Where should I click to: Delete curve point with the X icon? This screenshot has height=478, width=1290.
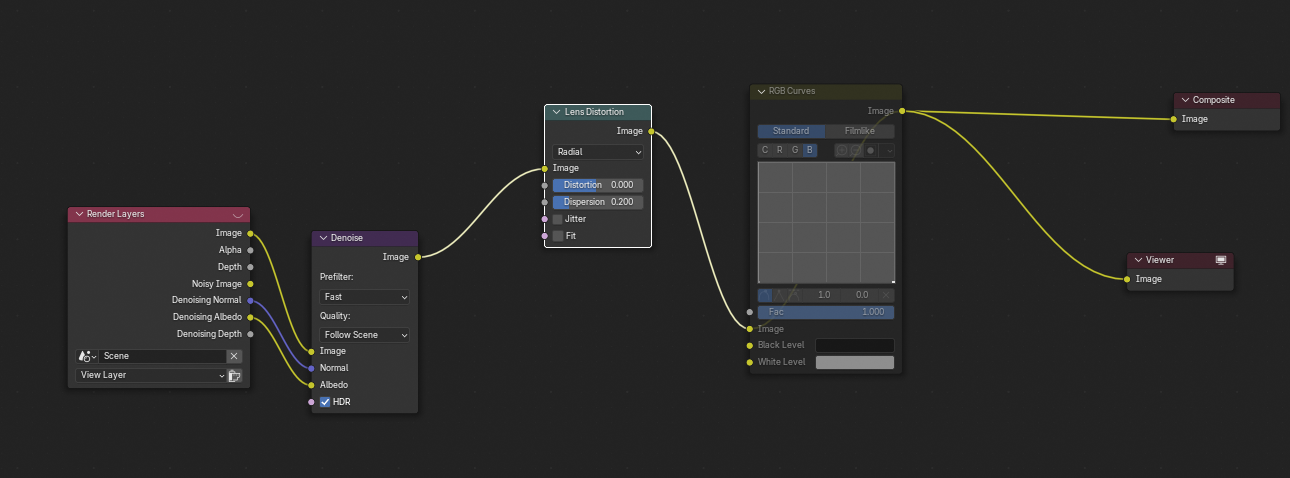[x=886, y=295]
